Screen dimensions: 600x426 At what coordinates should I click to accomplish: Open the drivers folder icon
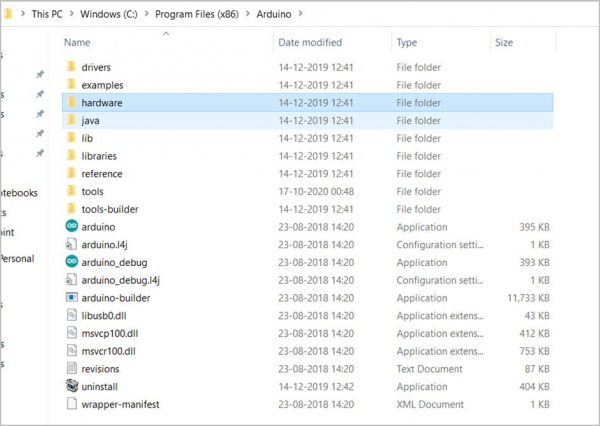coord(71,67)
